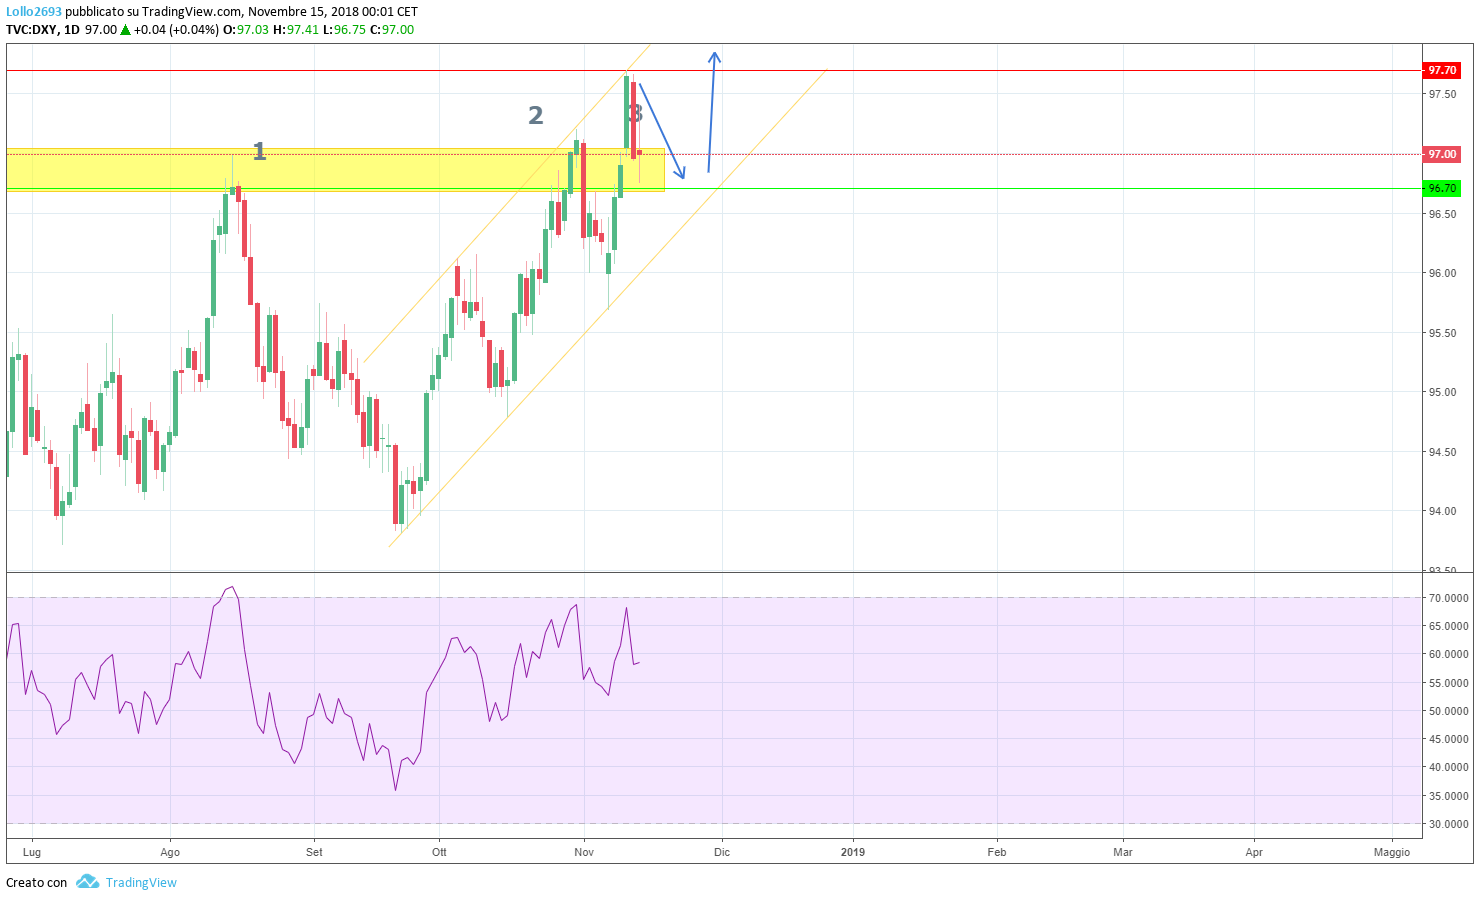Select the red 97.70 price label
The width and height of the screenshot is (1480, 900).
[x=1442, y=70]
